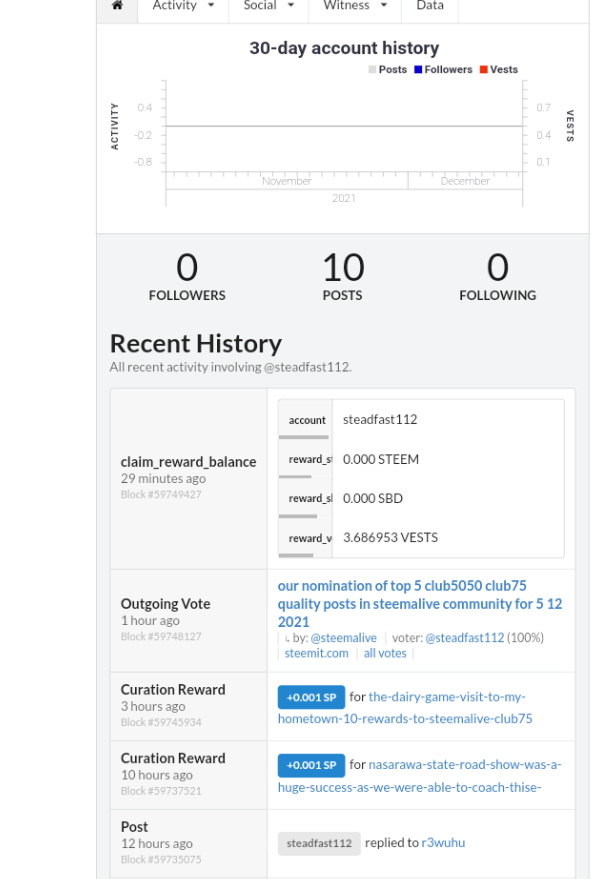Go to the home icon tab

pos(117,6)
